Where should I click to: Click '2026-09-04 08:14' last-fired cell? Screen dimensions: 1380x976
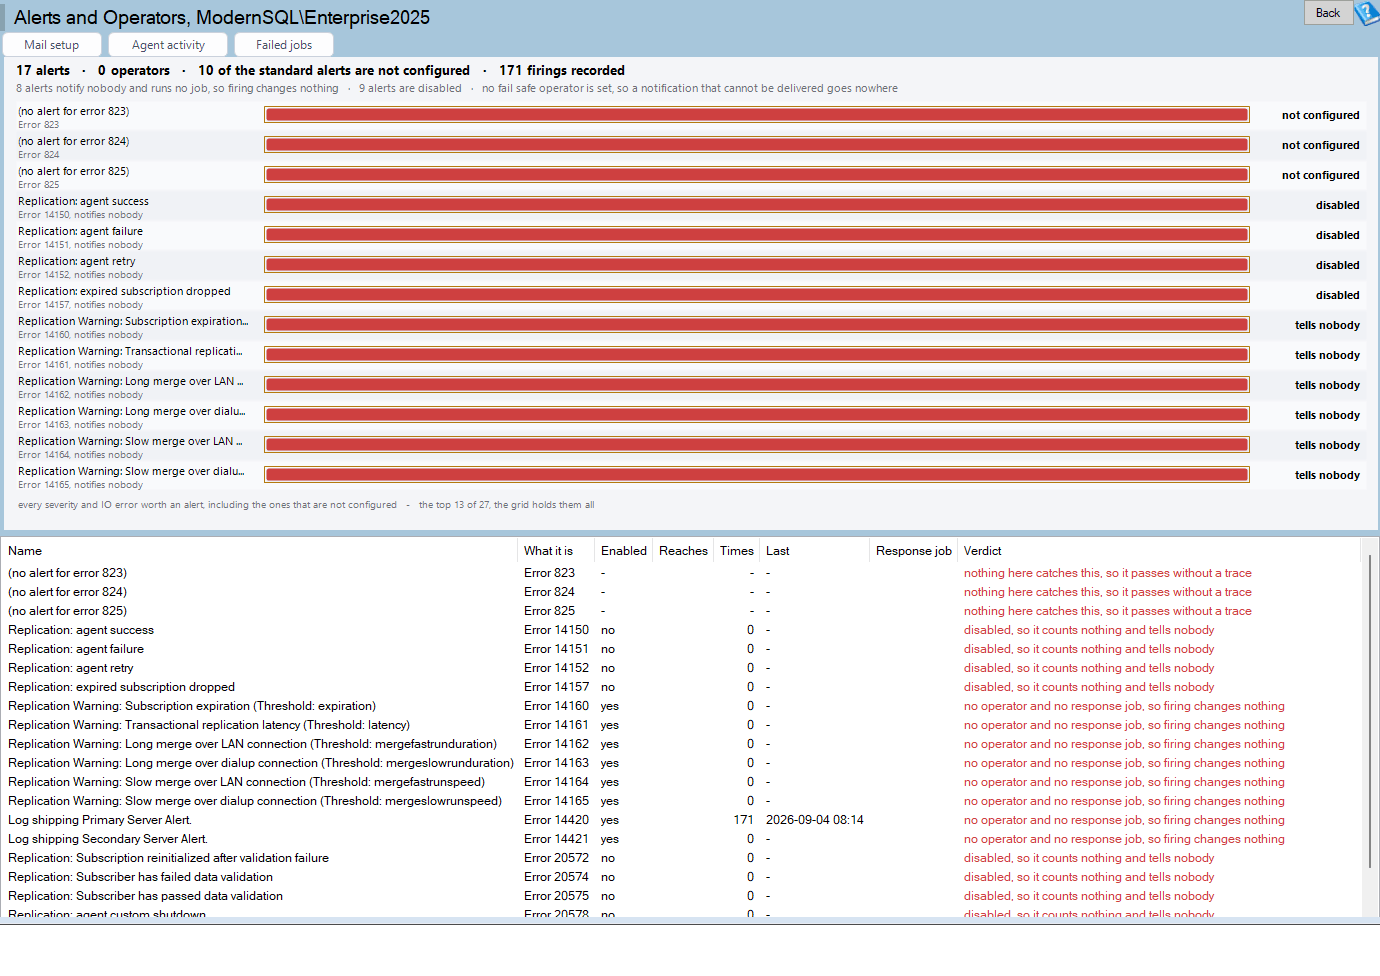[x=815, y=820]
